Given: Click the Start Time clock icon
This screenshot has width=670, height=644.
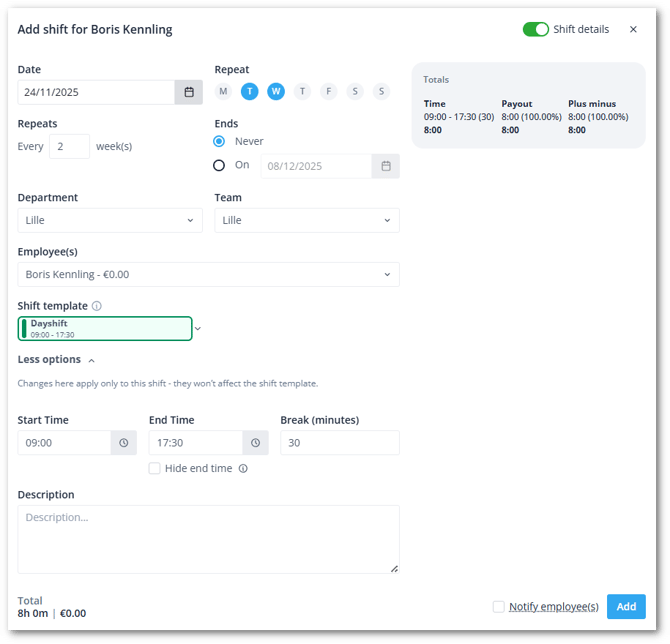Looking at the screenshot, I should click(x=124, y=443).
